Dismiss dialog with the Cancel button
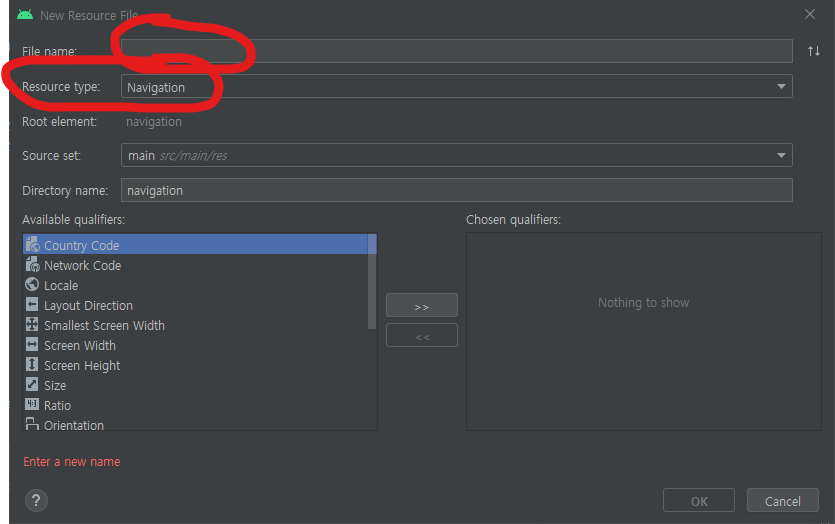The height and width of the screenshot is (524, 835). [783, 501]
